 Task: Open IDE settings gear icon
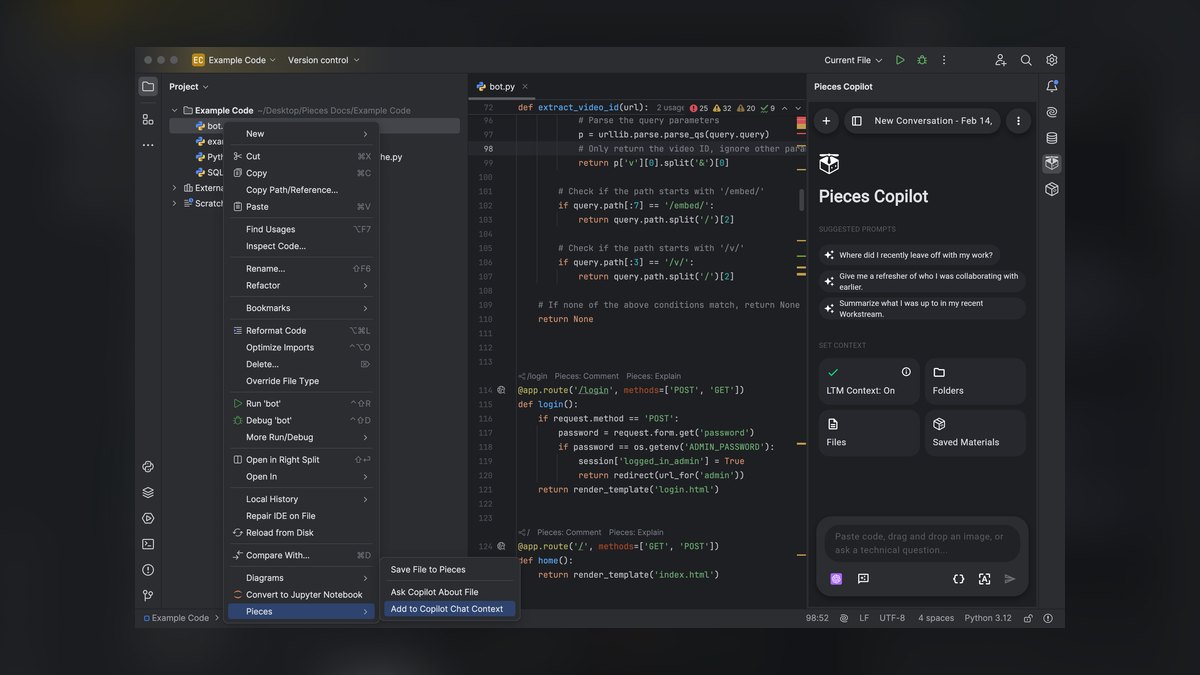pyautogui.click(x=1052, y=60)
